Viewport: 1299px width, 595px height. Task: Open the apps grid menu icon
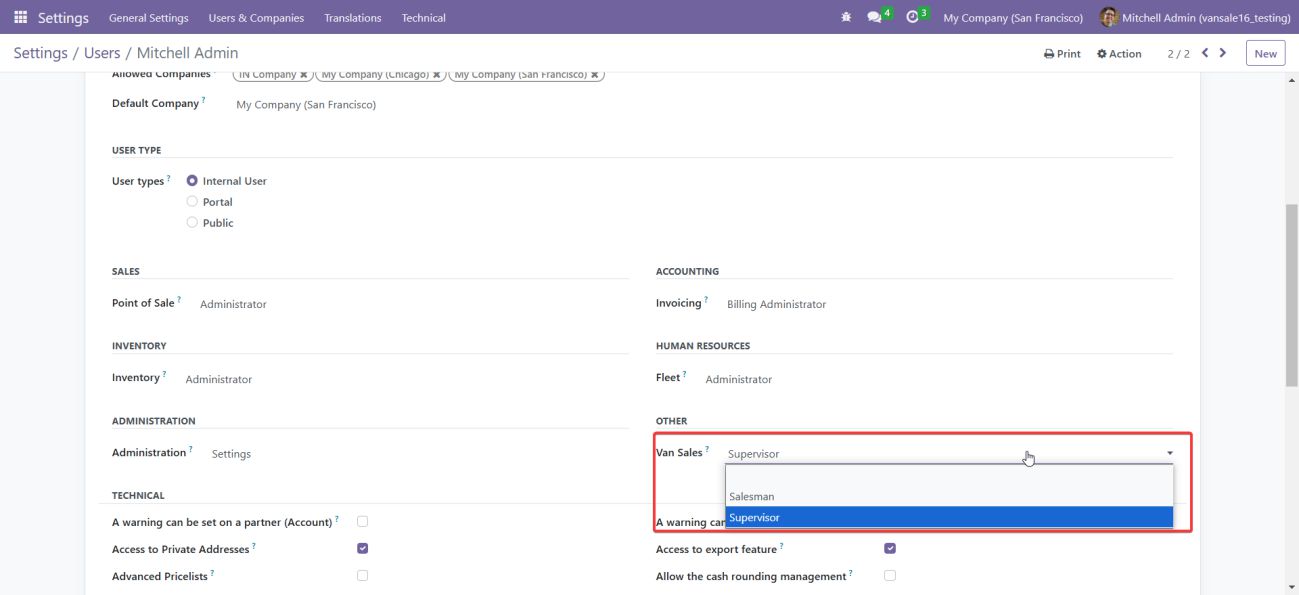coord(20,18)
